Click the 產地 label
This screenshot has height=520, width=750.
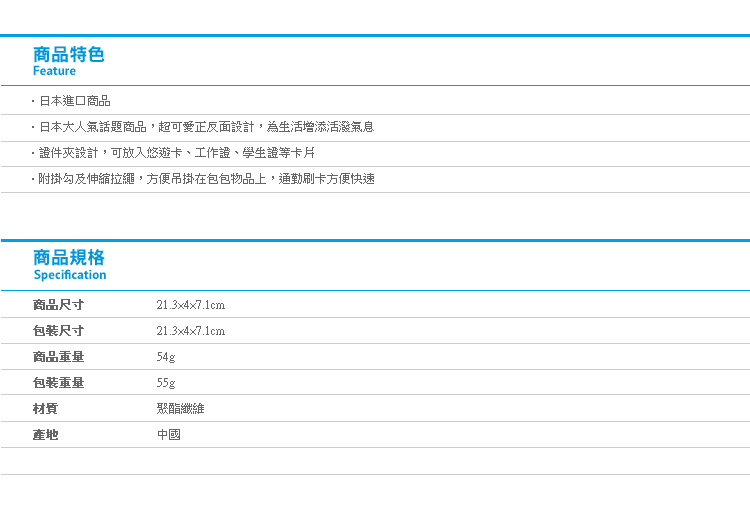point(45,435)
